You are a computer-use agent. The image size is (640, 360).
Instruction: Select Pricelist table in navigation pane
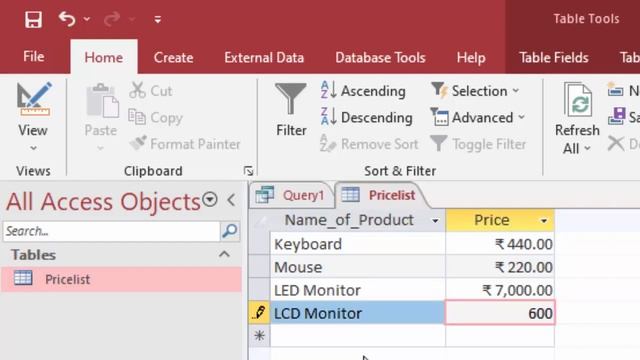click(122, 280)
